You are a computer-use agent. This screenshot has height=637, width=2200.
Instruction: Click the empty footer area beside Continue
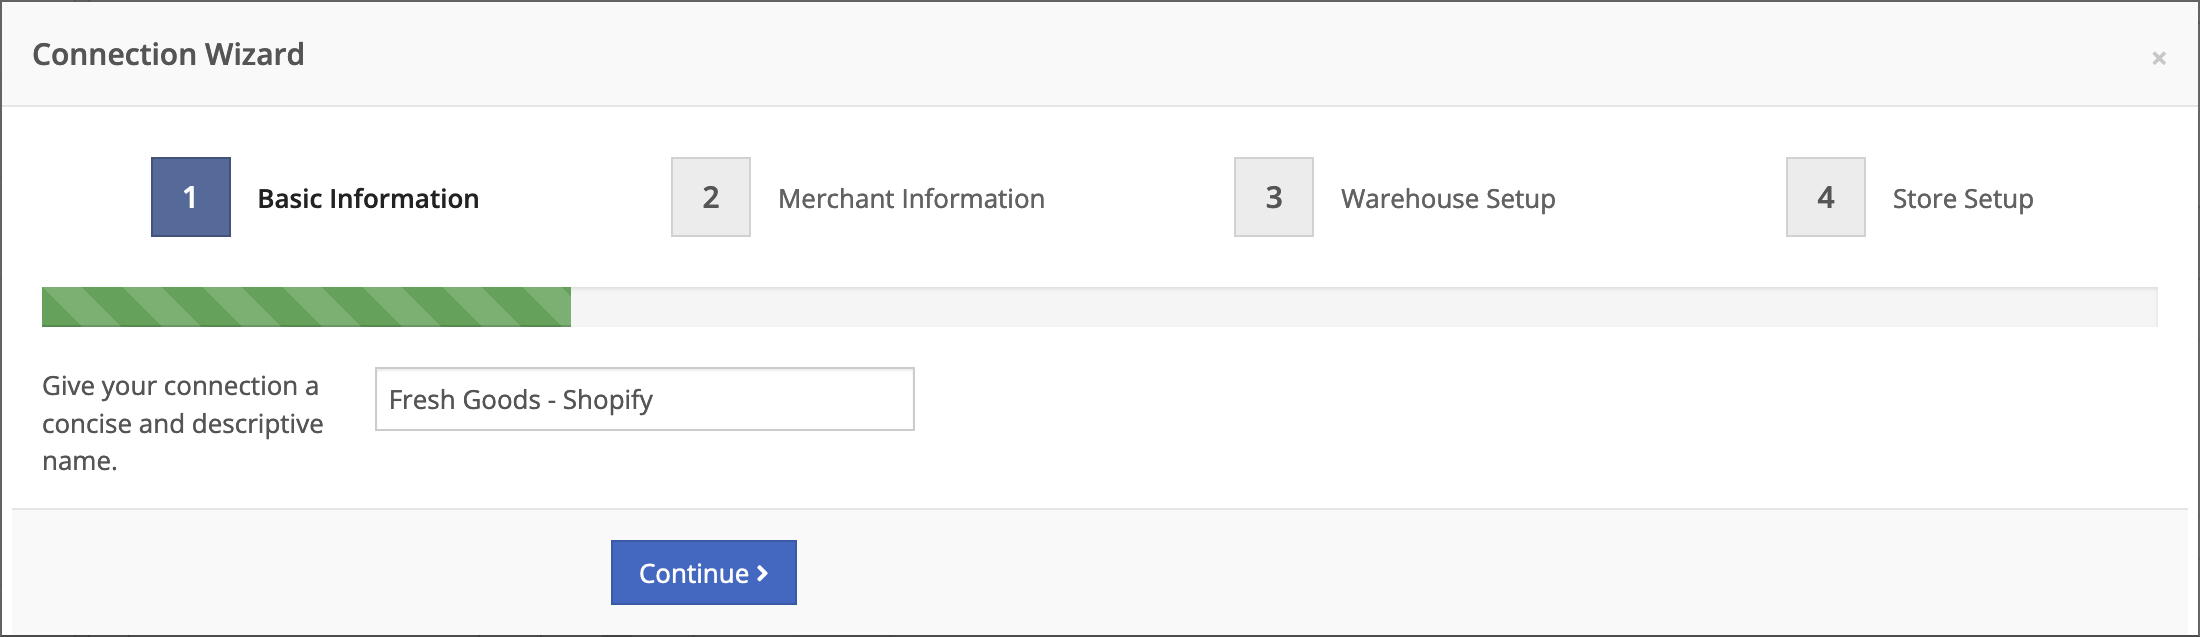[1400, 572]
